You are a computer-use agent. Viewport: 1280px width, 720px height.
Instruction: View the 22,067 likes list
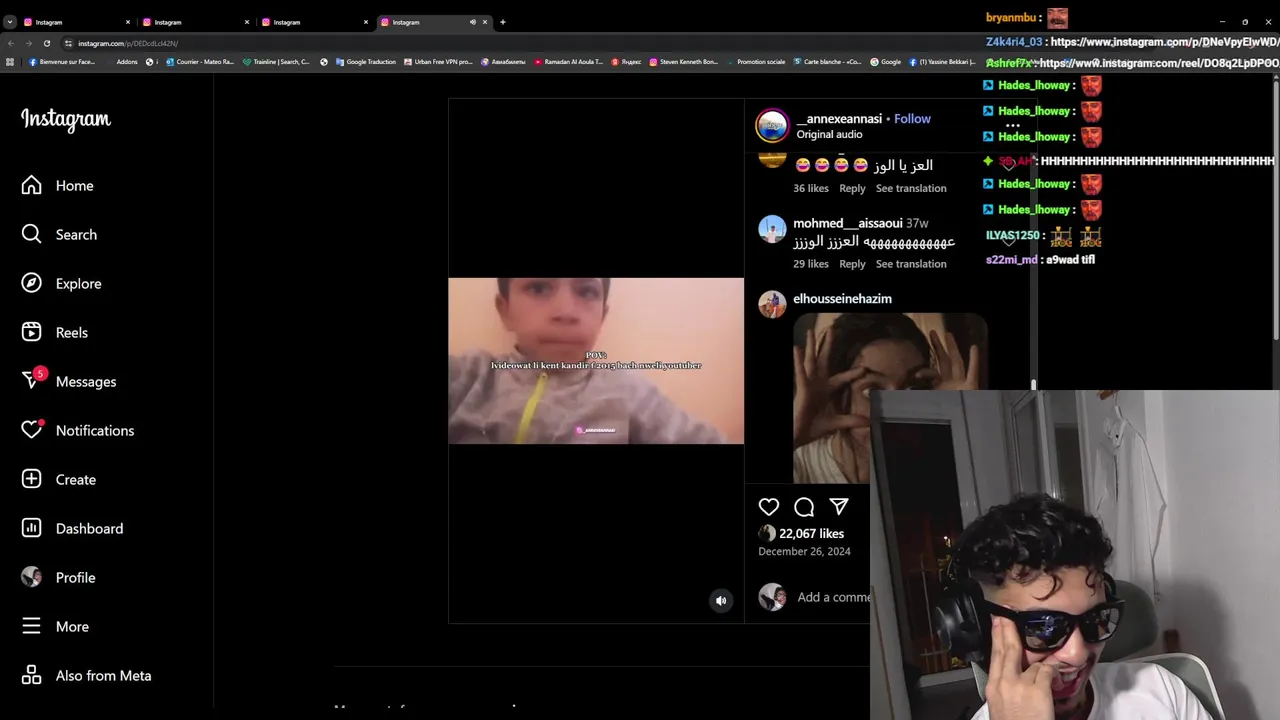click(811, 534)
